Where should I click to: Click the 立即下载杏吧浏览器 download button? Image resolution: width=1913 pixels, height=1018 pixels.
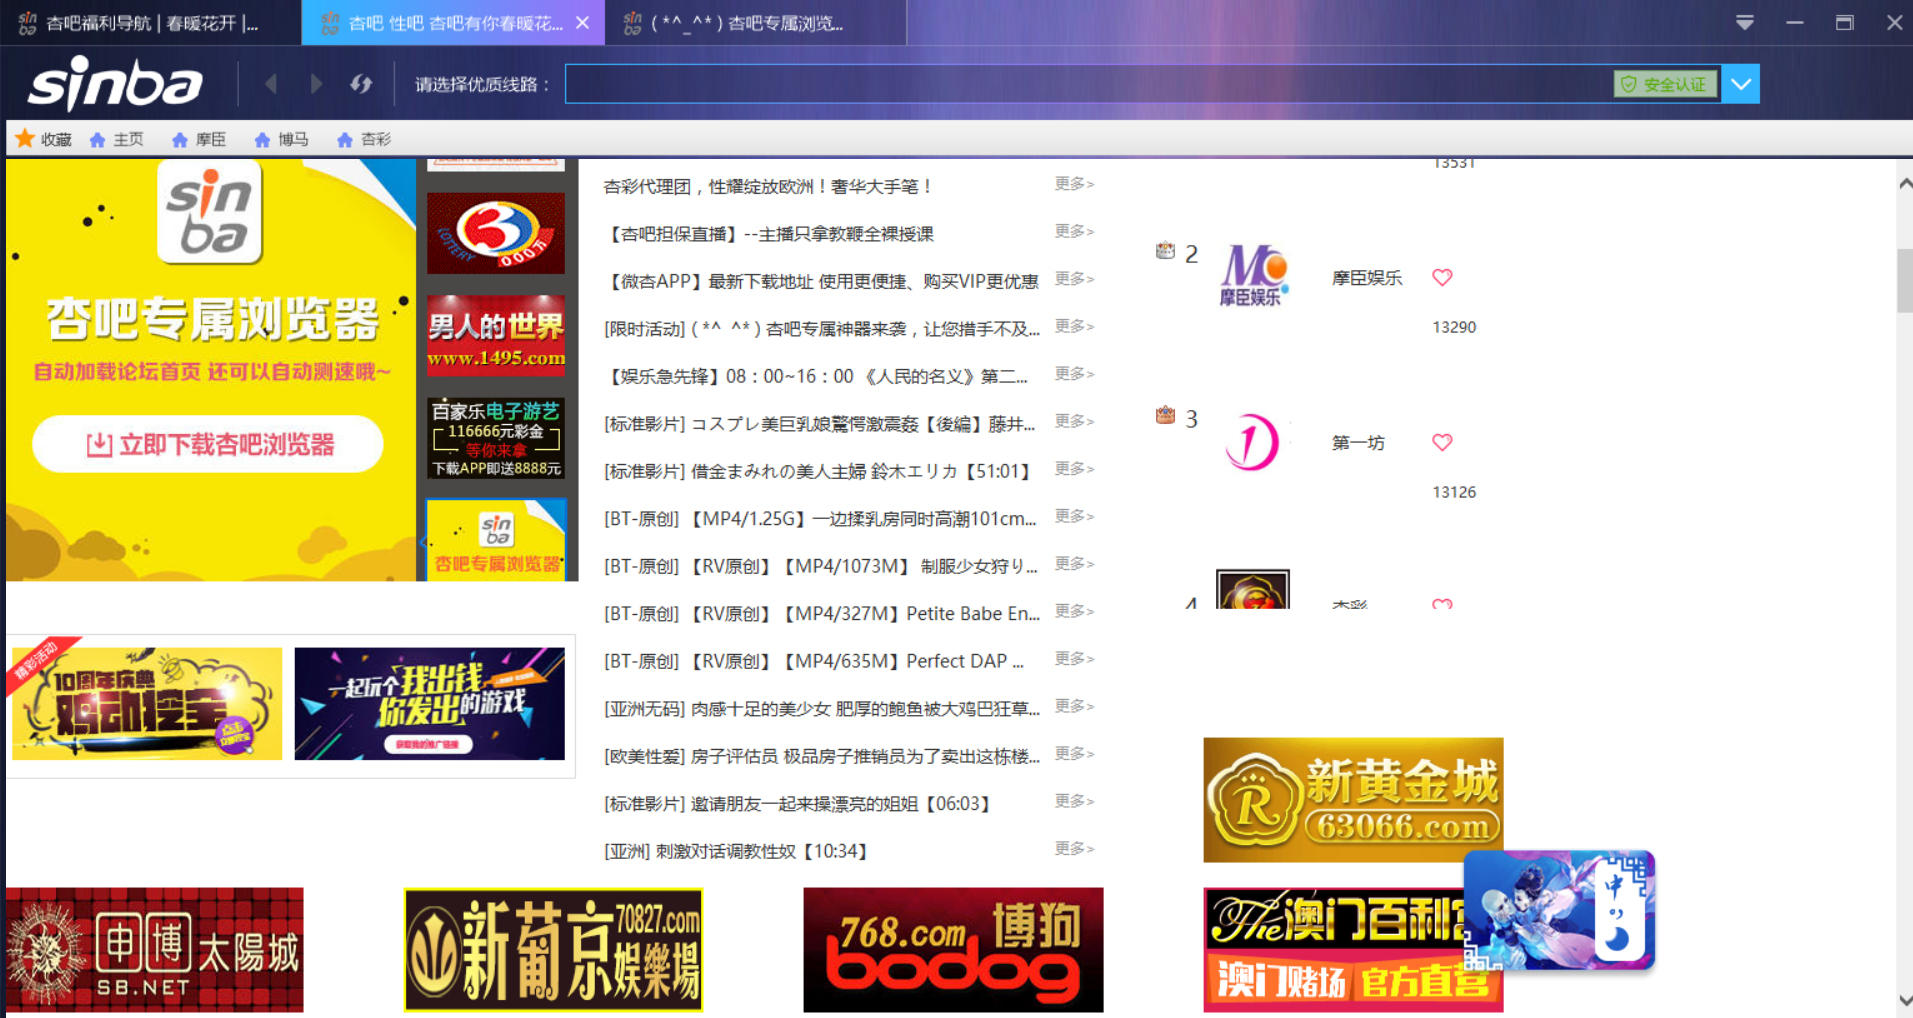click(x=208, y=444)
